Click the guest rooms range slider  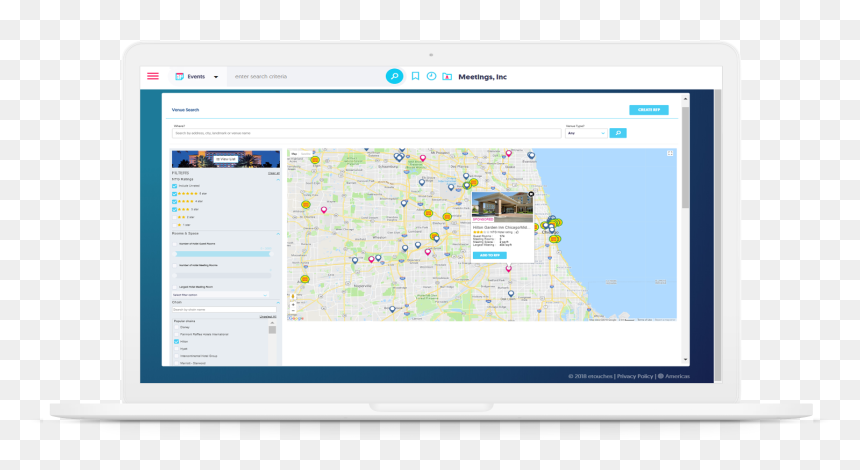tap(223, 254)
